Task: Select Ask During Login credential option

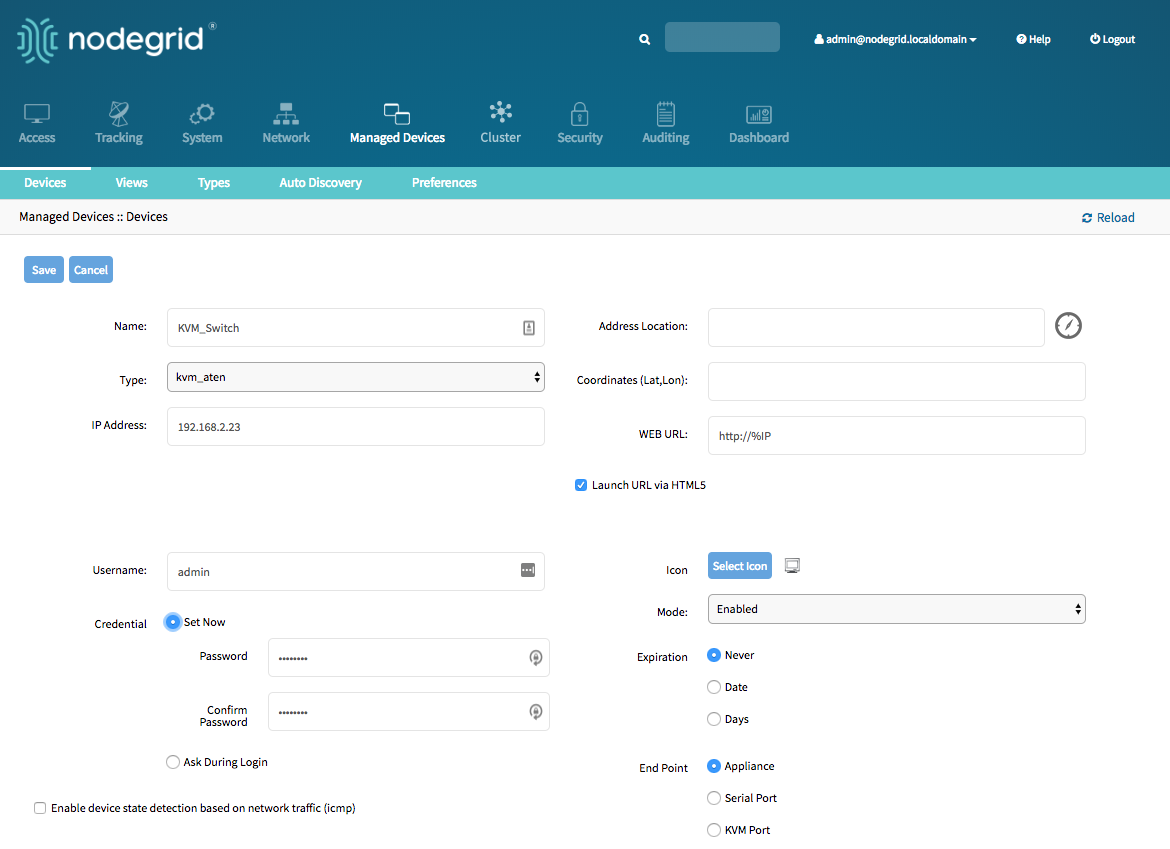Action: pyautogui.click(x=172, y=762)
